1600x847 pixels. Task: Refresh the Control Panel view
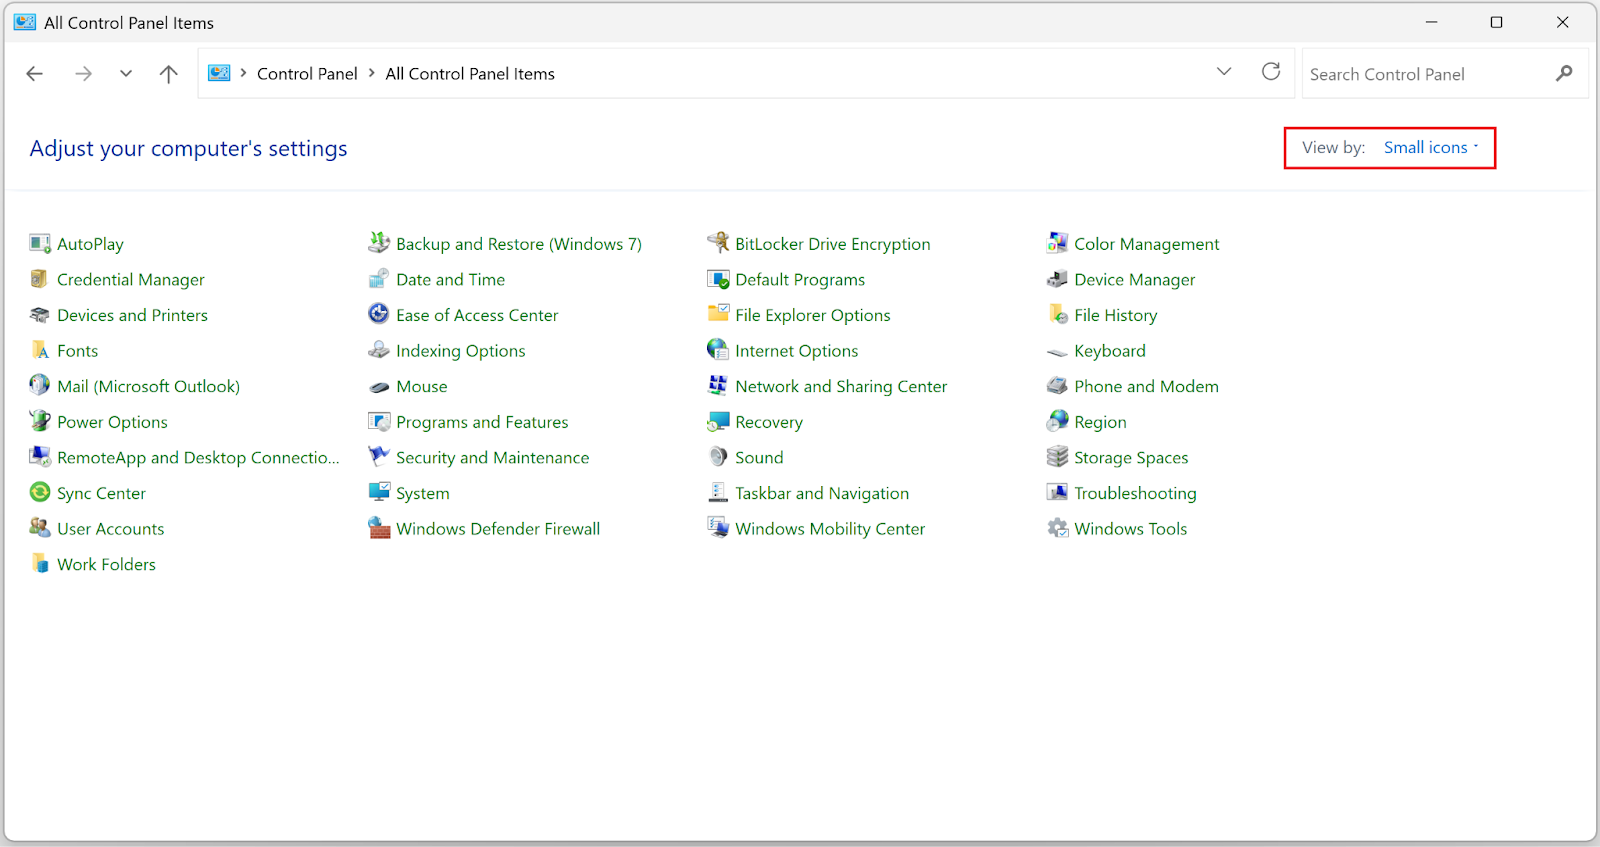pyautogui.click(x=1271, y=72)
